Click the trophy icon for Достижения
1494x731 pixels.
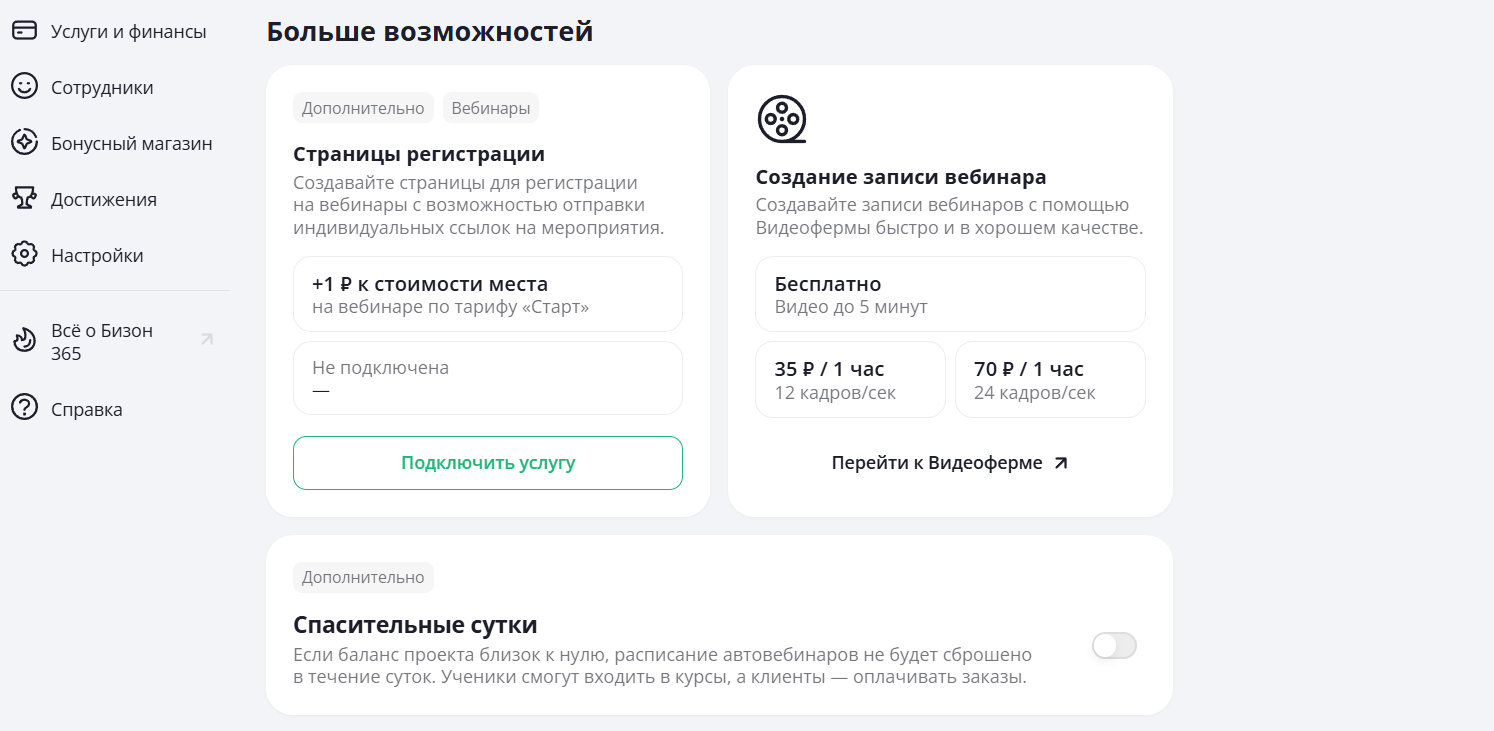(x=24, y=199)
